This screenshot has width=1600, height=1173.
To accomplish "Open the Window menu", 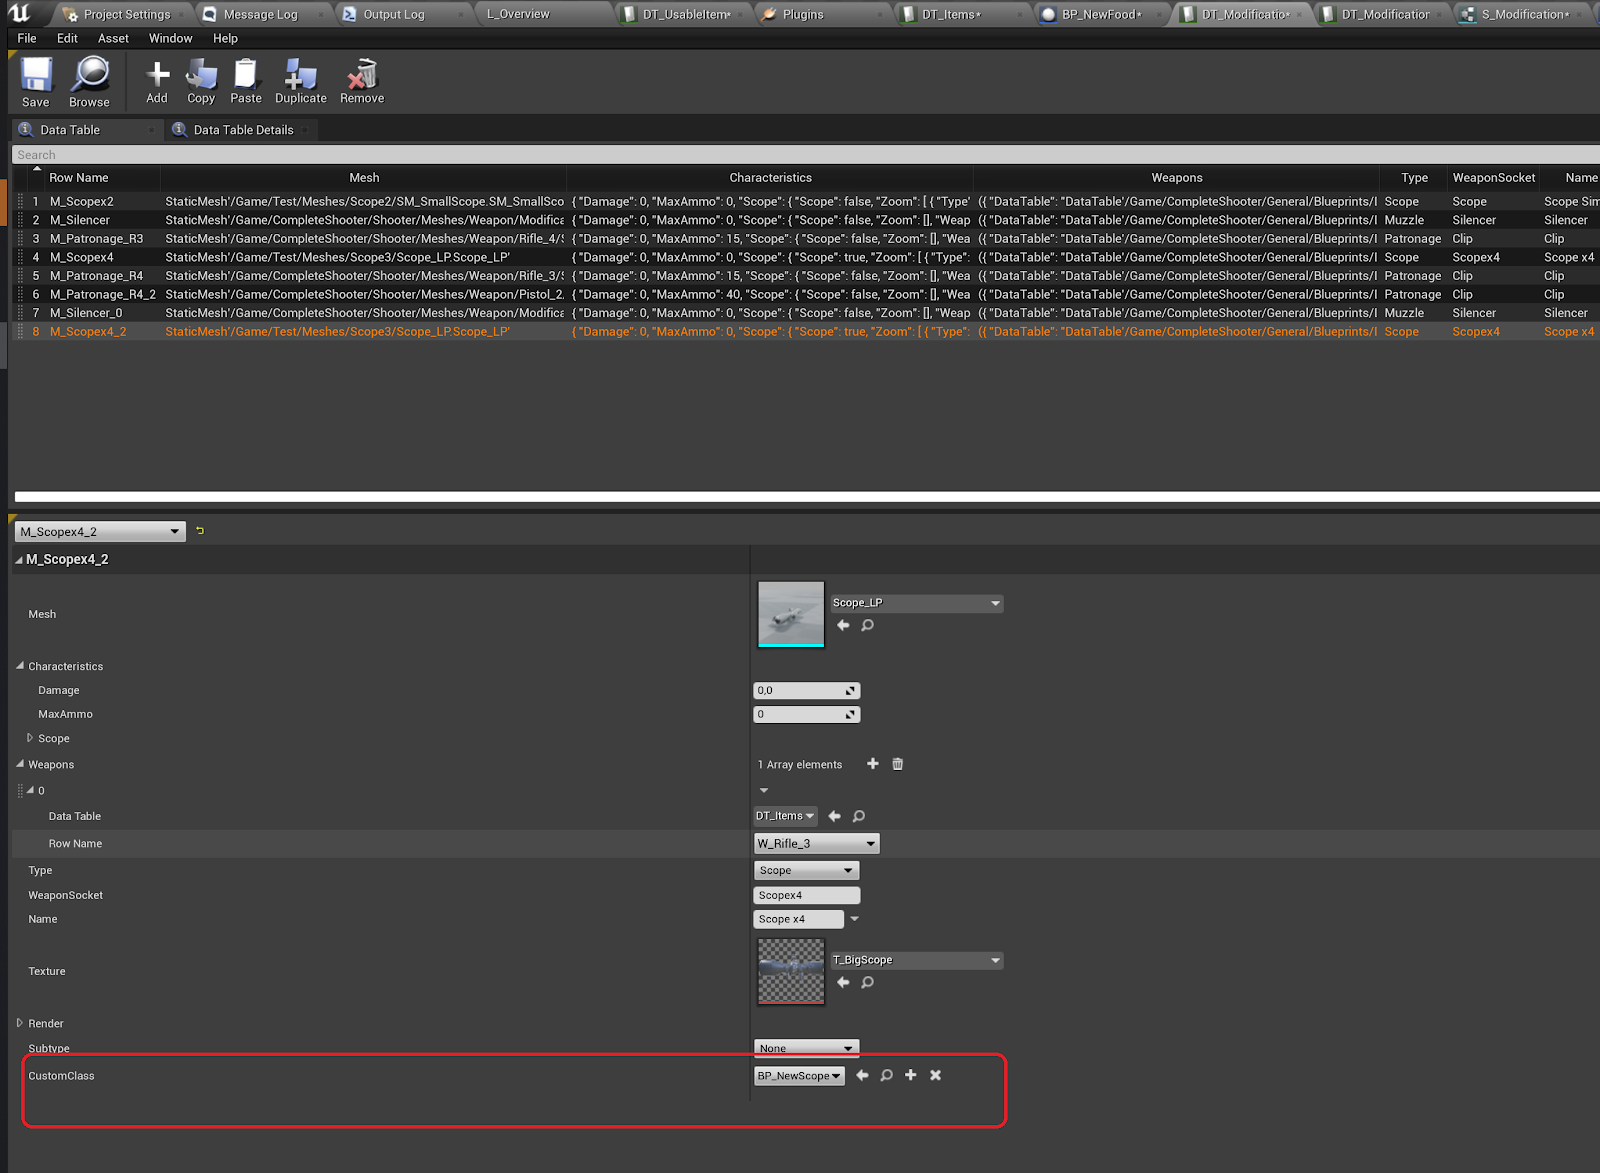I will point(170,38).
